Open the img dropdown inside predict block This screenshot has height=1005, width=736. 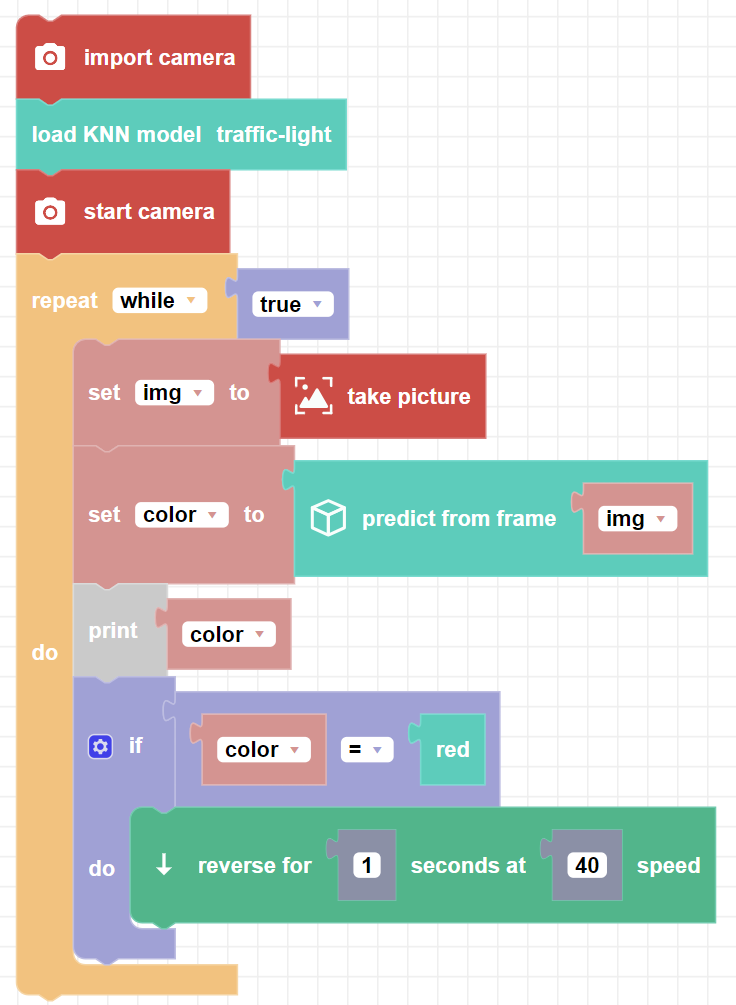(637, 519)
